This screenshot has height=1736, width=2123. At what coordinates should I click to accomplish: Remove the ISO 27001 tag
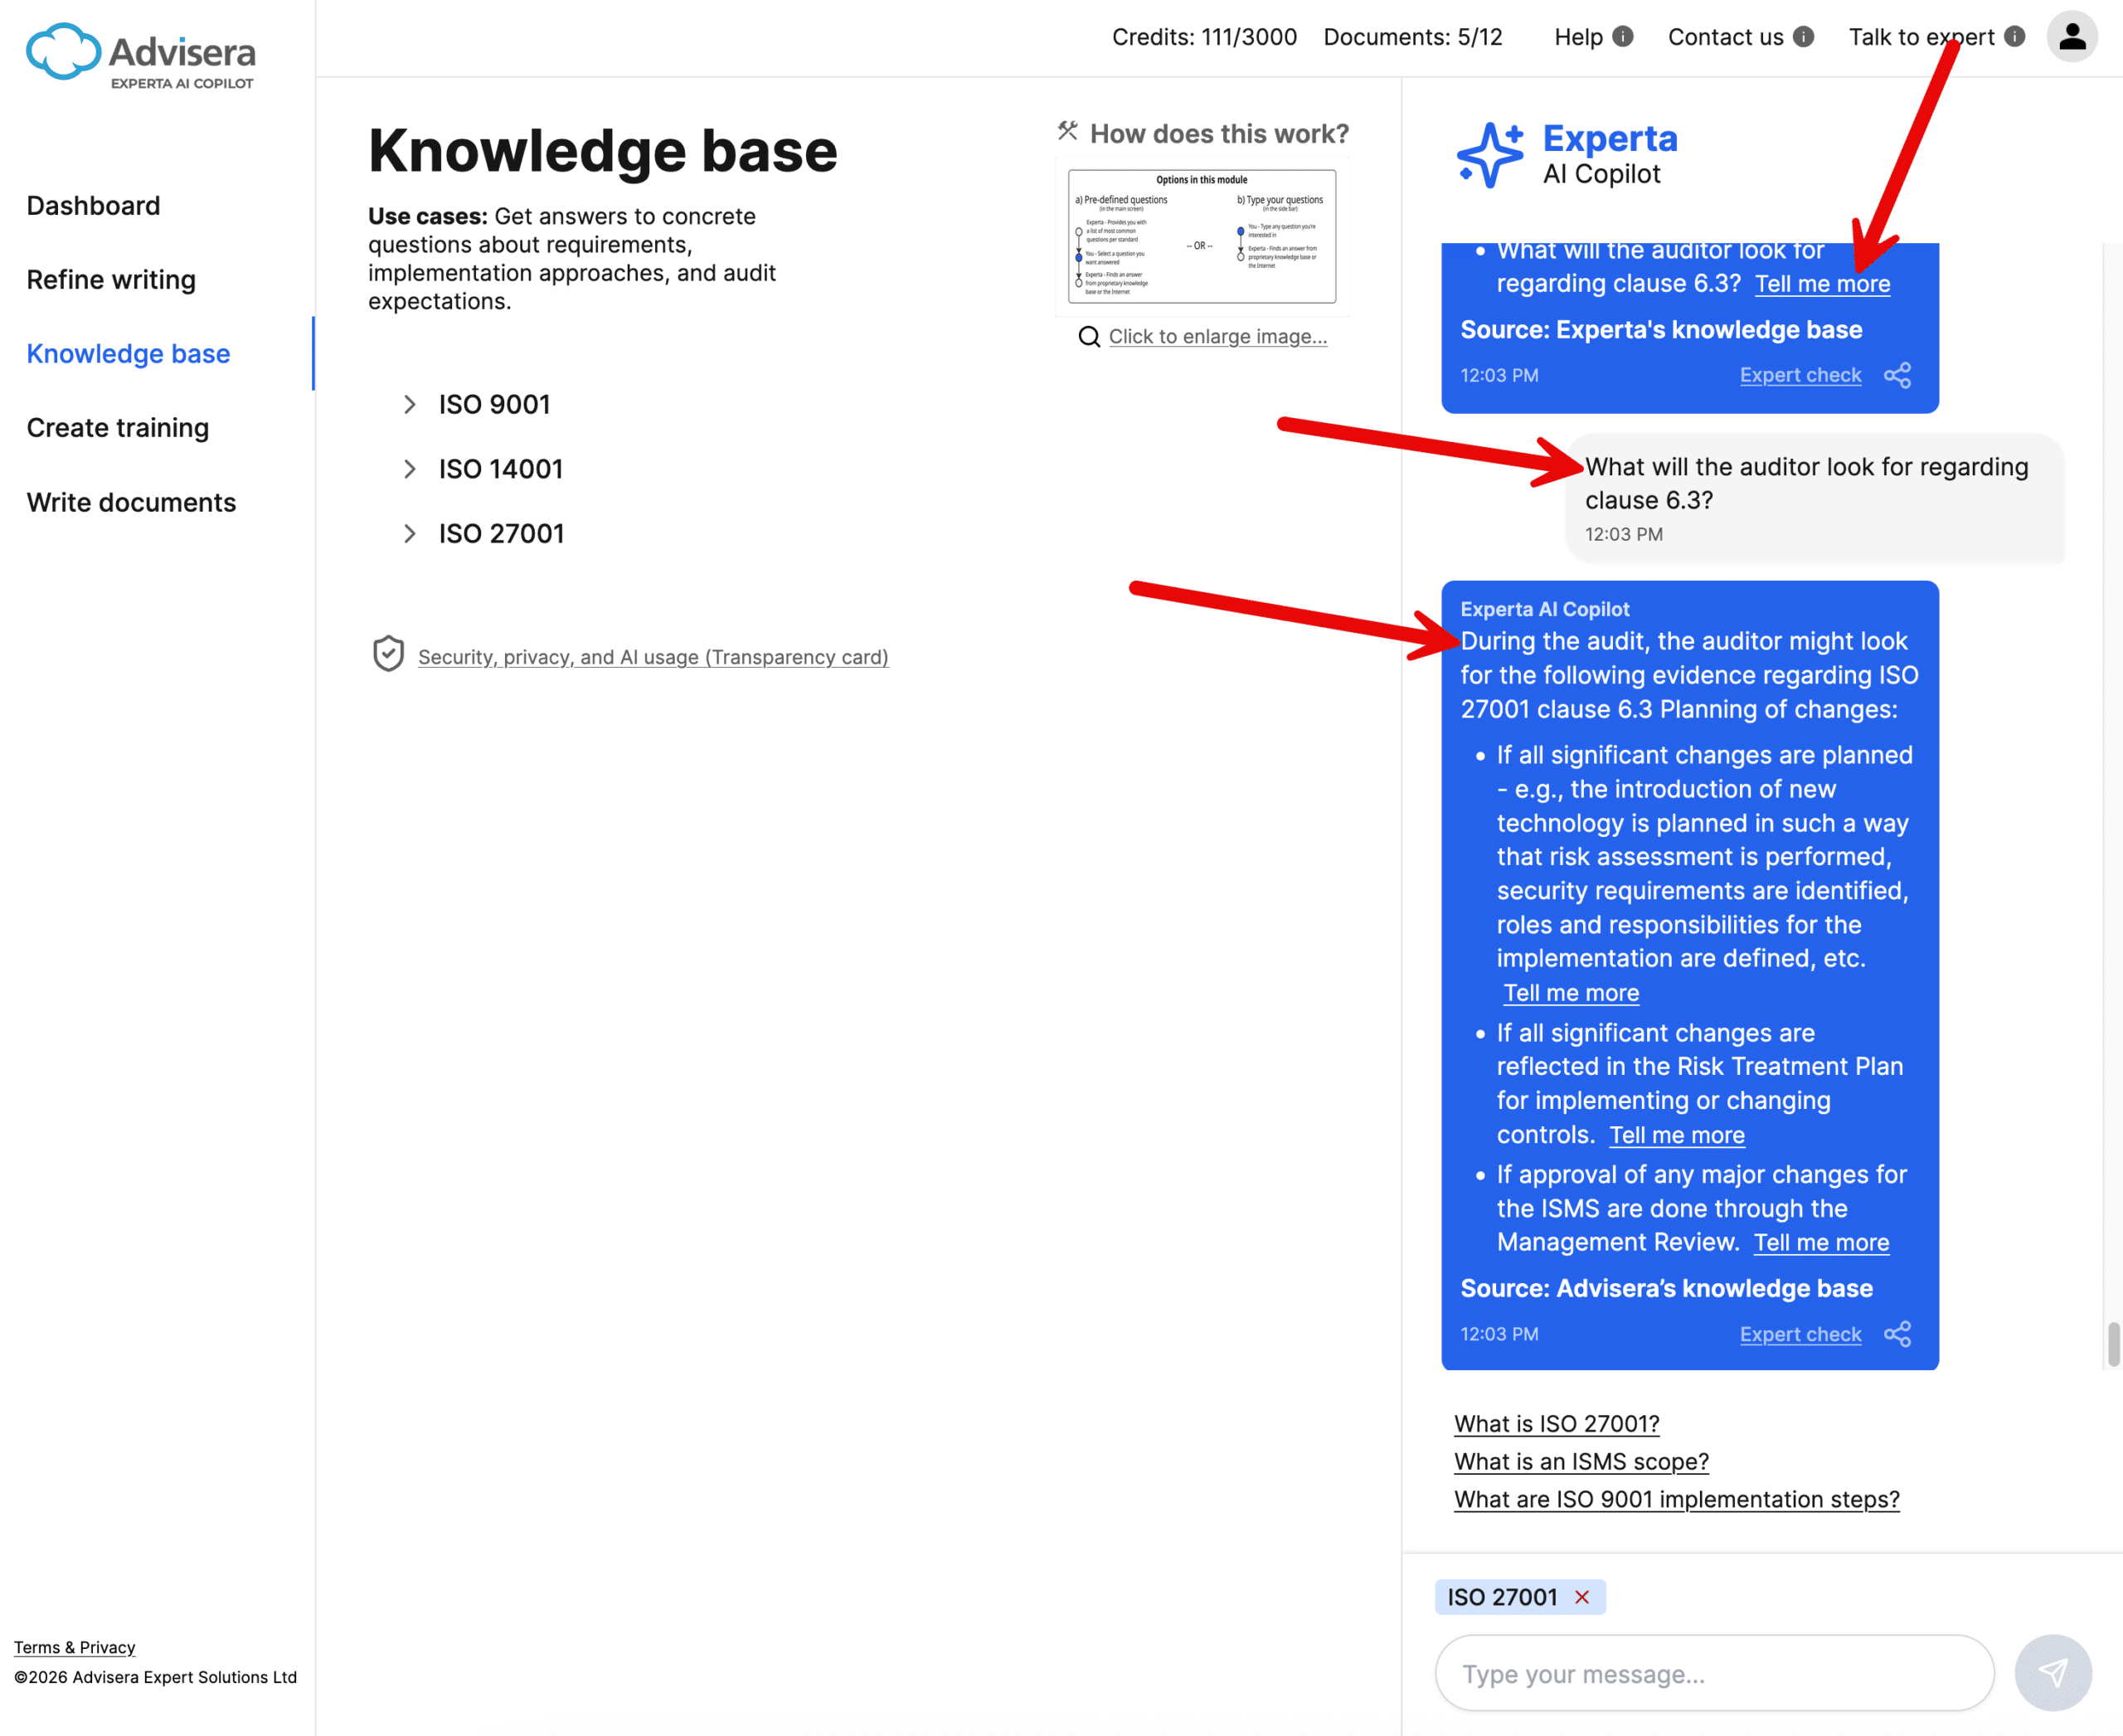click(x=1583, y=1597)
